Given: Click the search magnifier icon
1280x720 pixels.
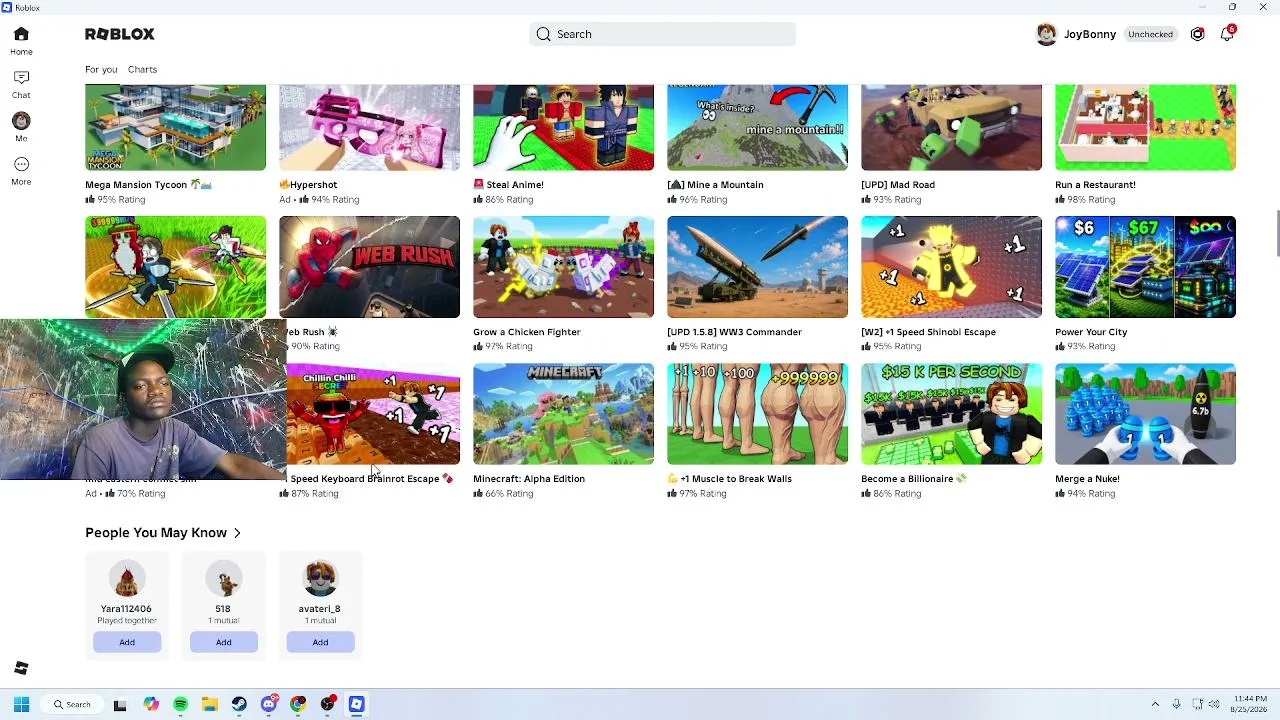Looking at the screenshot, I should 543,34.
